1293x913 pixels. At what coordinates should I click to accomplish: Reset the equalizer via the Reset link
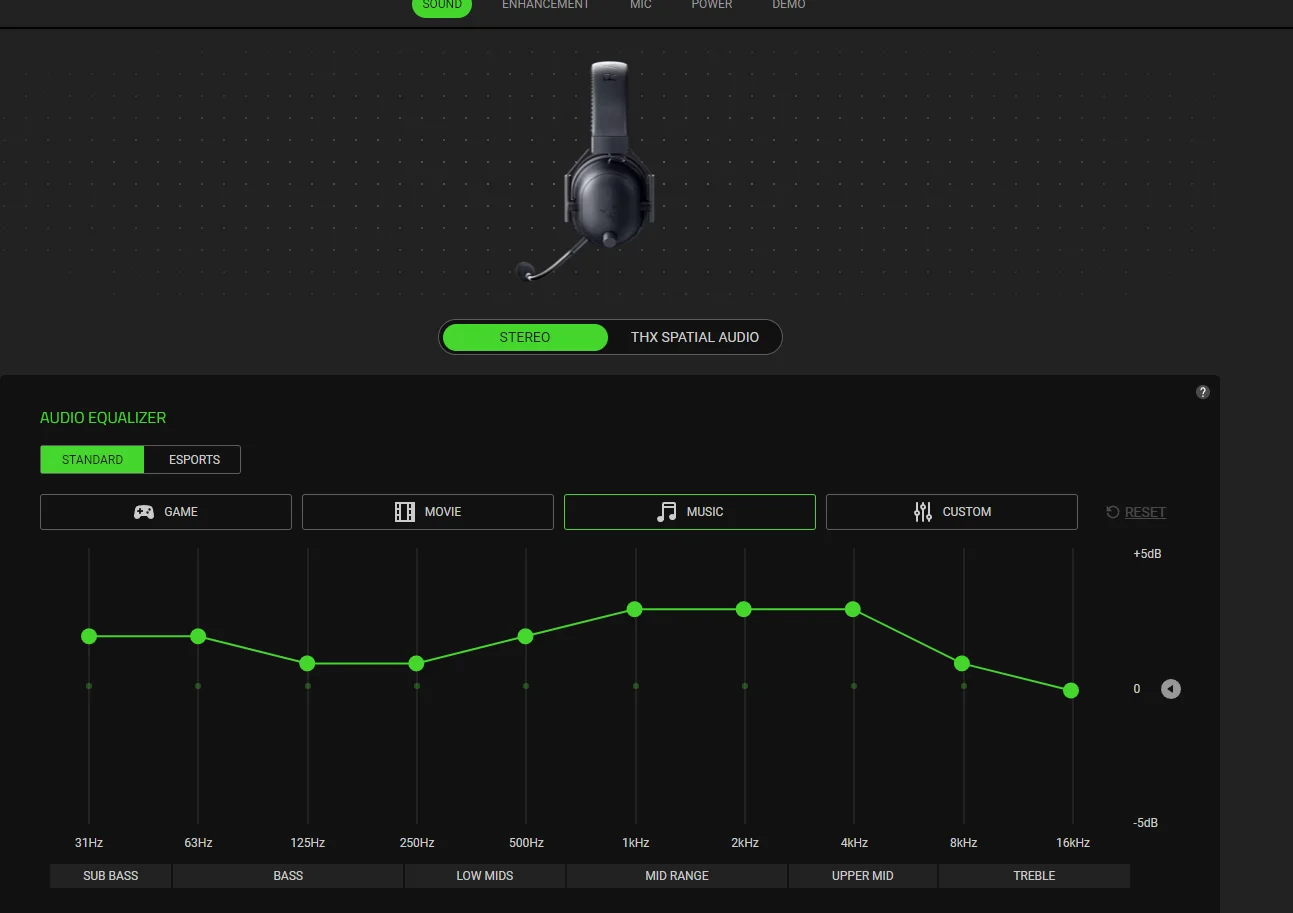(x=1145, y=512)
